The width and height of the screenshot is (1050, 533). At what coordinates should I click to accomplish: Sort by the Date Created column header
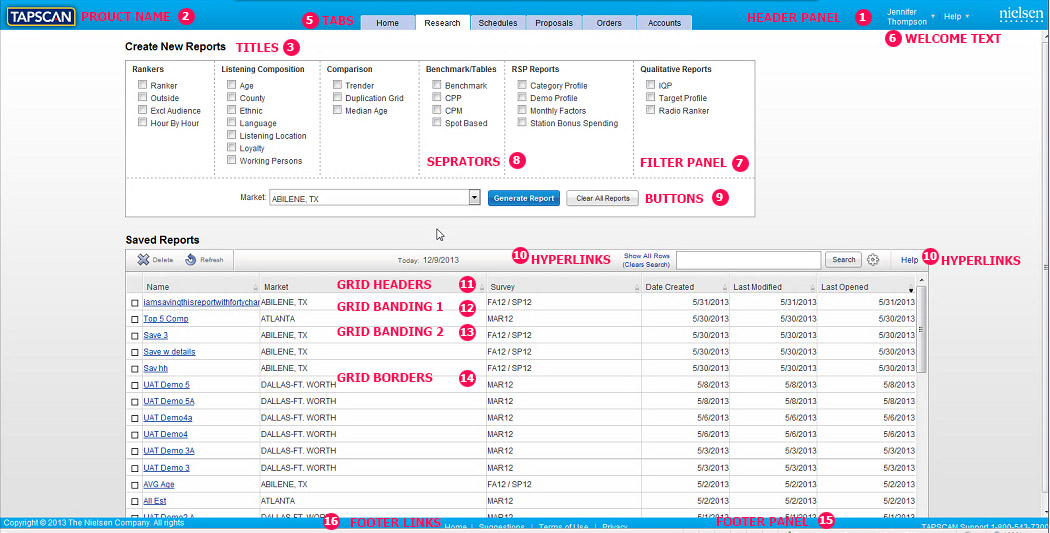click(x=685, y=287)
